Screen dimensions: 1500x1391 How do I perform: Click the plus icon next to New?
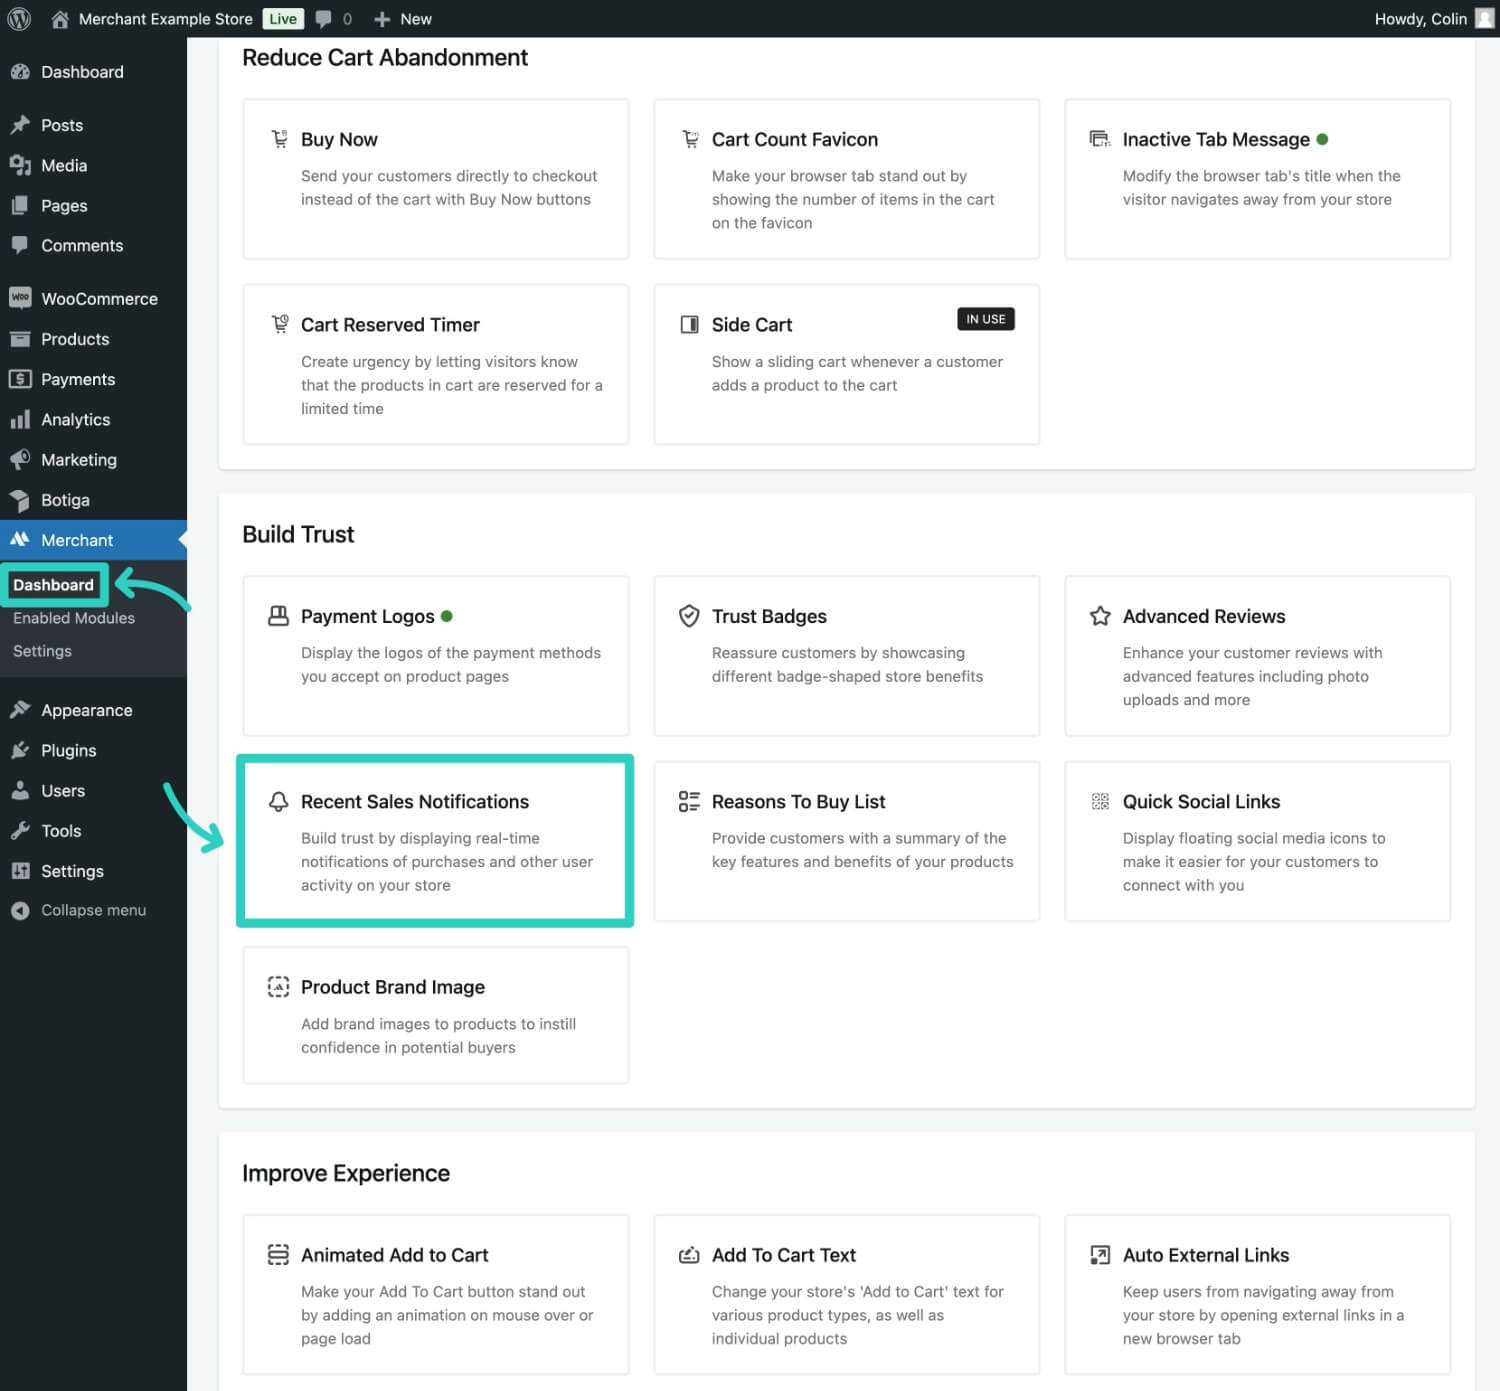pyautogui.click(x=382, y=19)
